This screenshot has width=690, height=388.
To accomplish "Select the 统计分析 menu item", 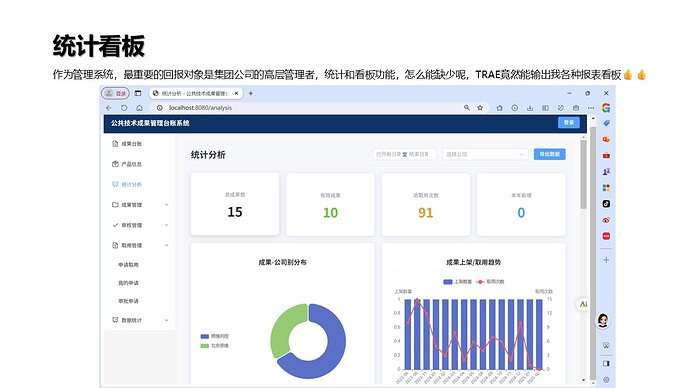I will point(140,184).
